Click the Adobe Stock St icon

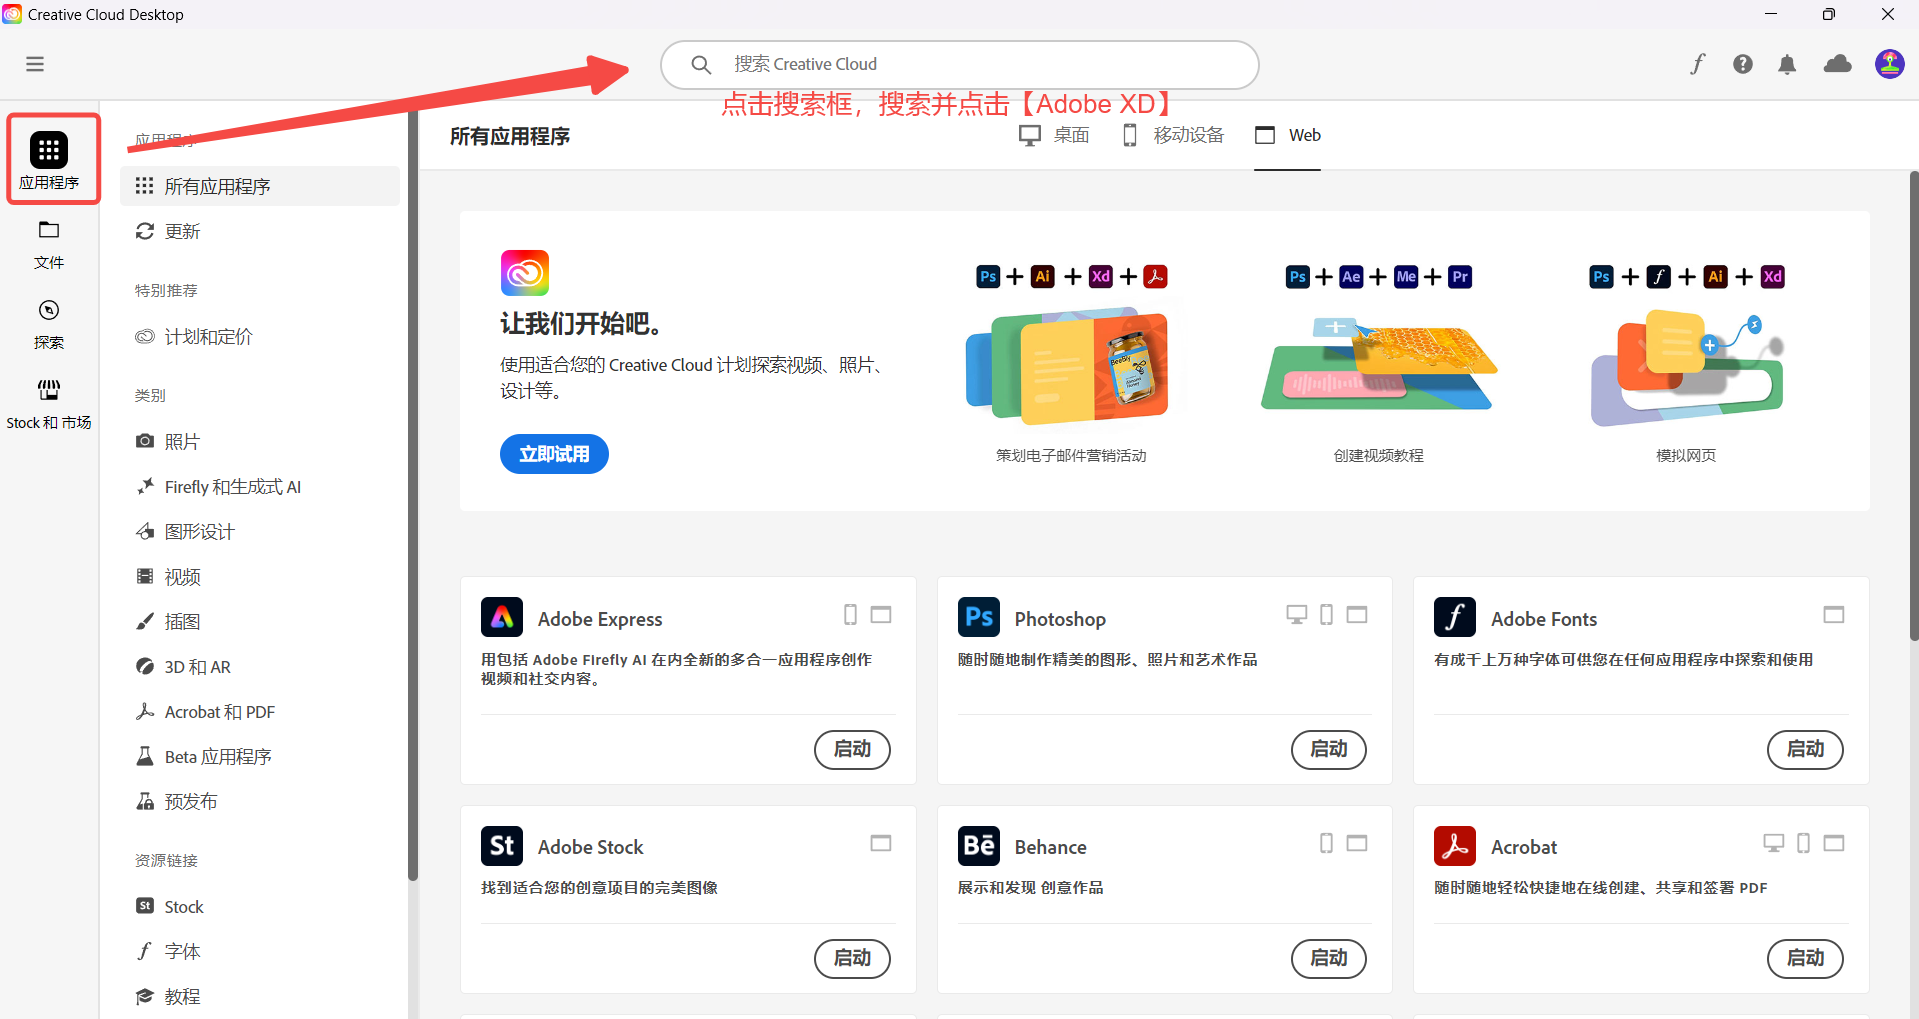tap(502, 846)
